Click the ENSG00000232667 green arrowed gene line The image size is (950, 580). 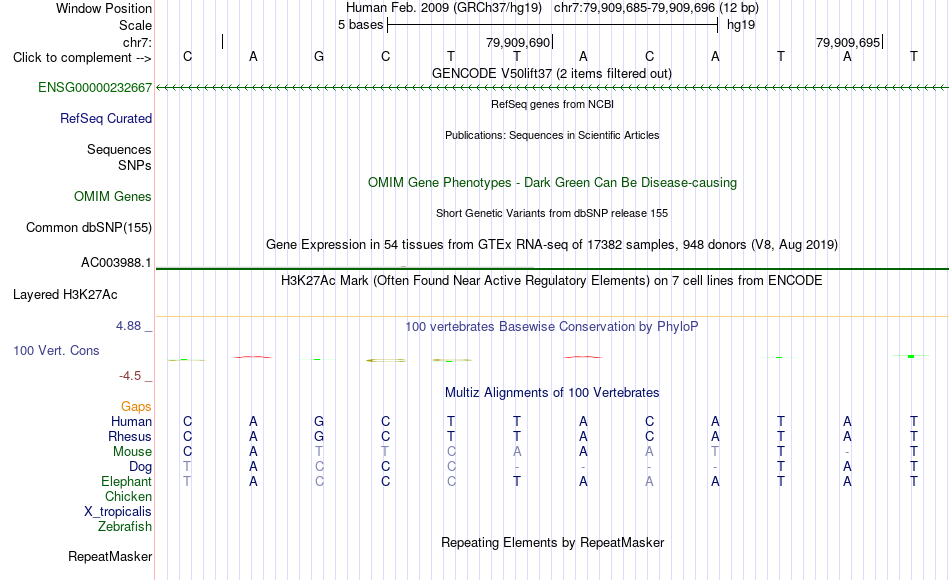(x=553, y=88)
